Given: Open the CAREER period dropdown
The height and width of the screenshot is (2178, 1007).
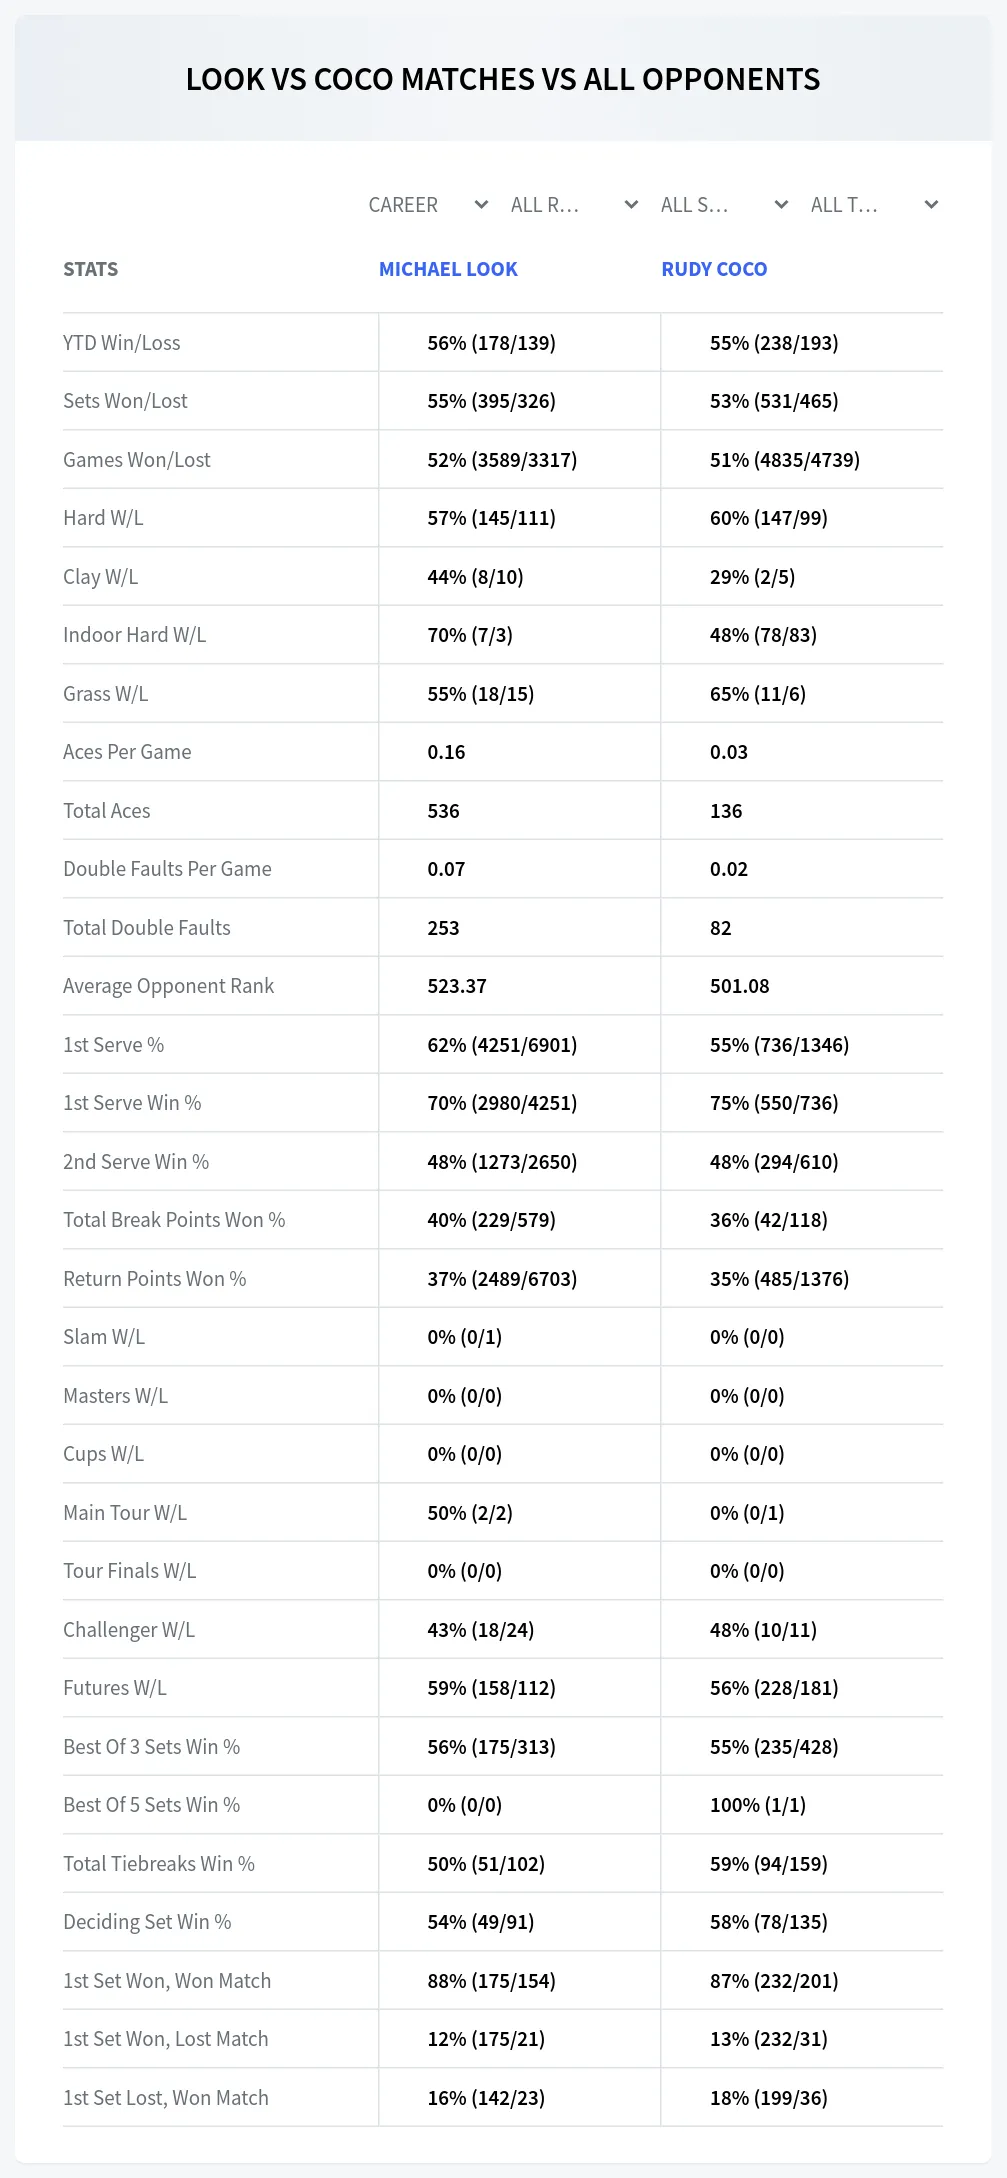Looking at the screenshot, I should tap(428, 205).
